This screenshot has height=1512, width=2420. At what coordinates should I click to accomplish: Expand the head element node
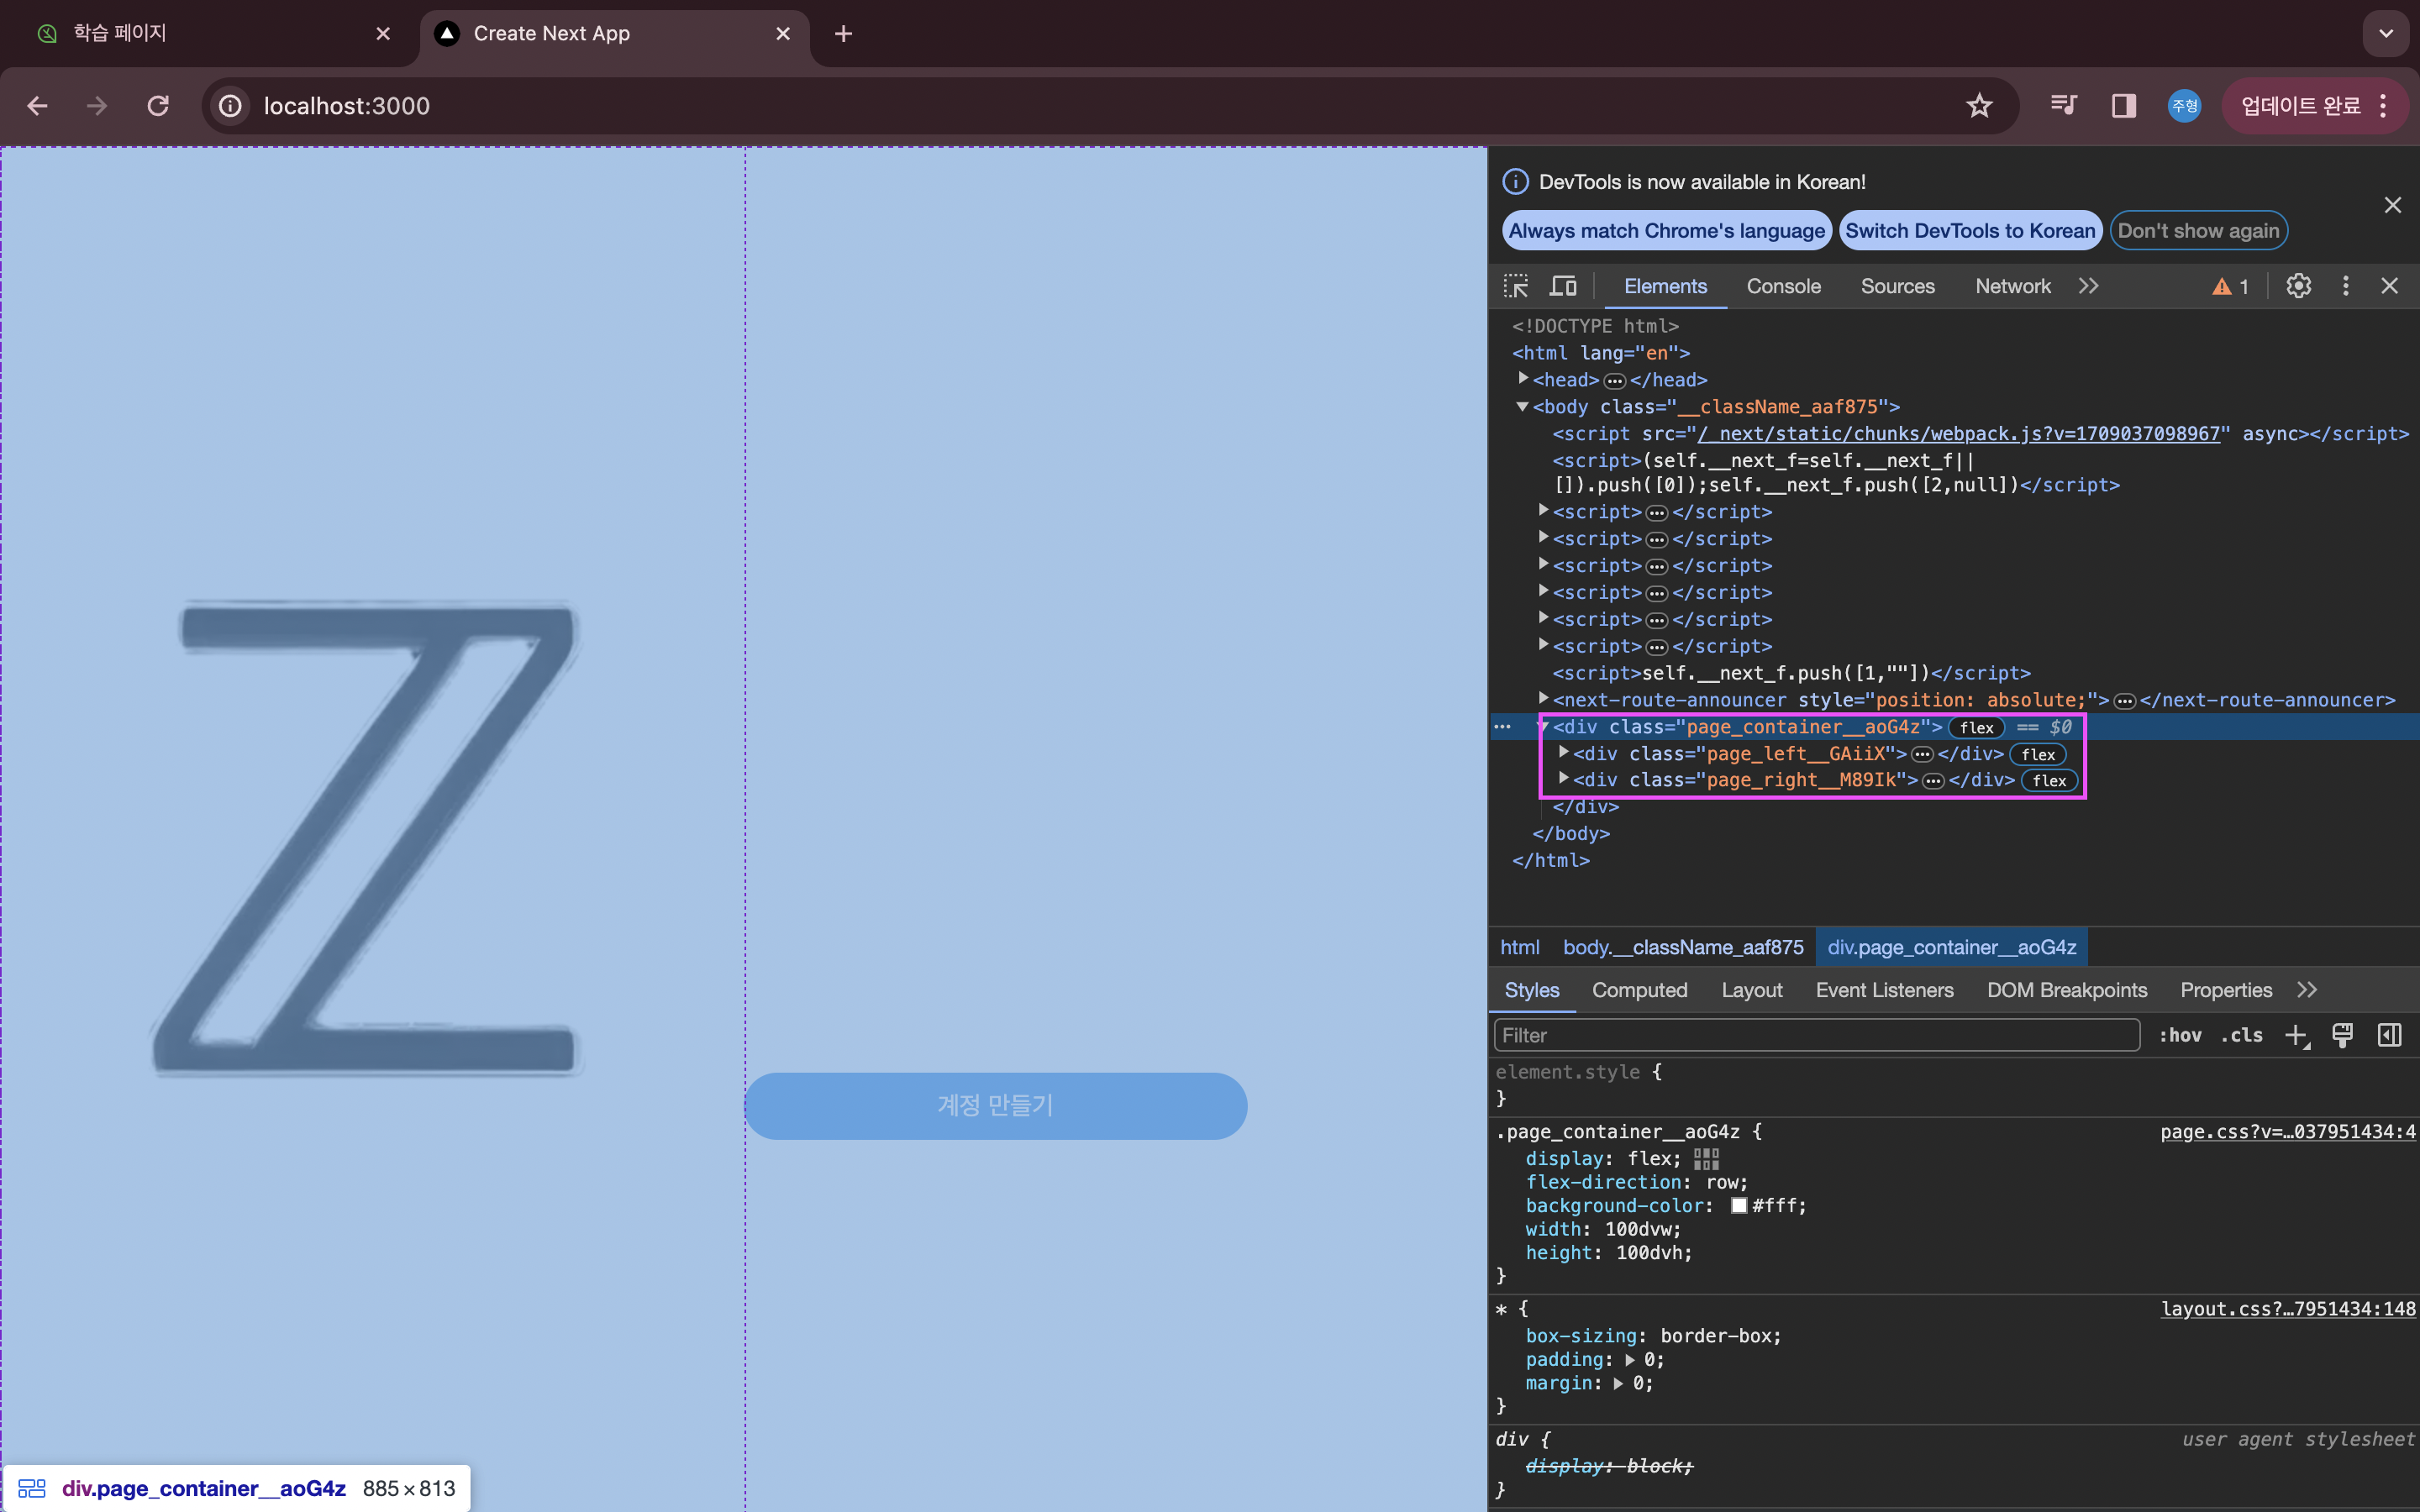(x=1523, y=379)
